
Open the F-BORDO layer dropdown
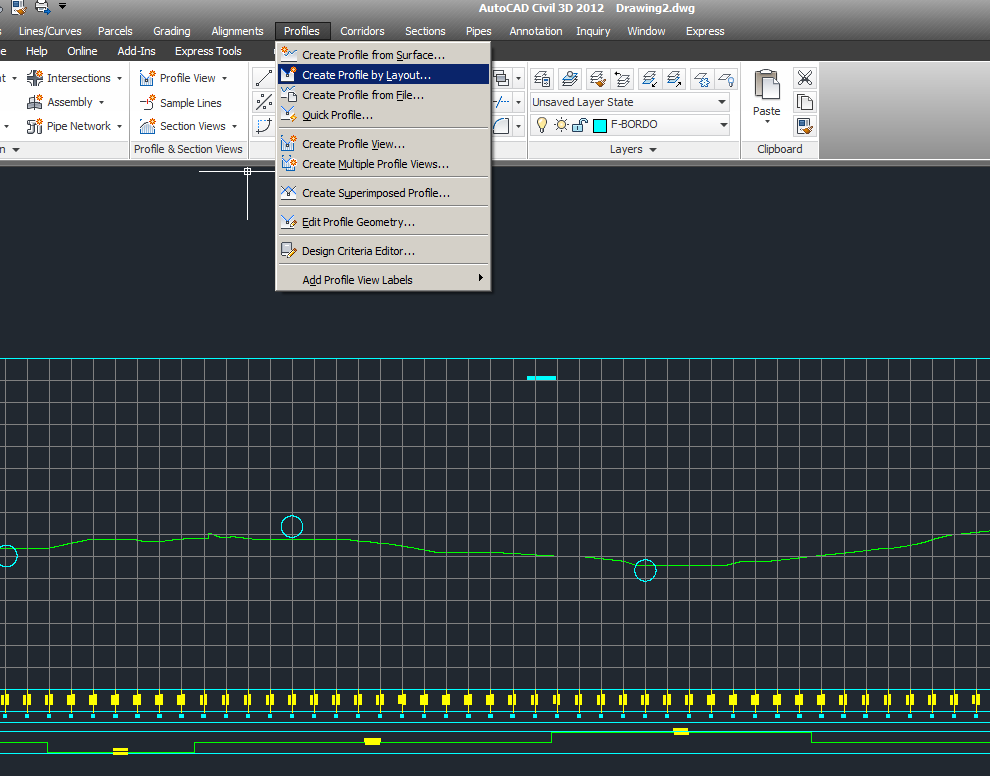point(722,125)
